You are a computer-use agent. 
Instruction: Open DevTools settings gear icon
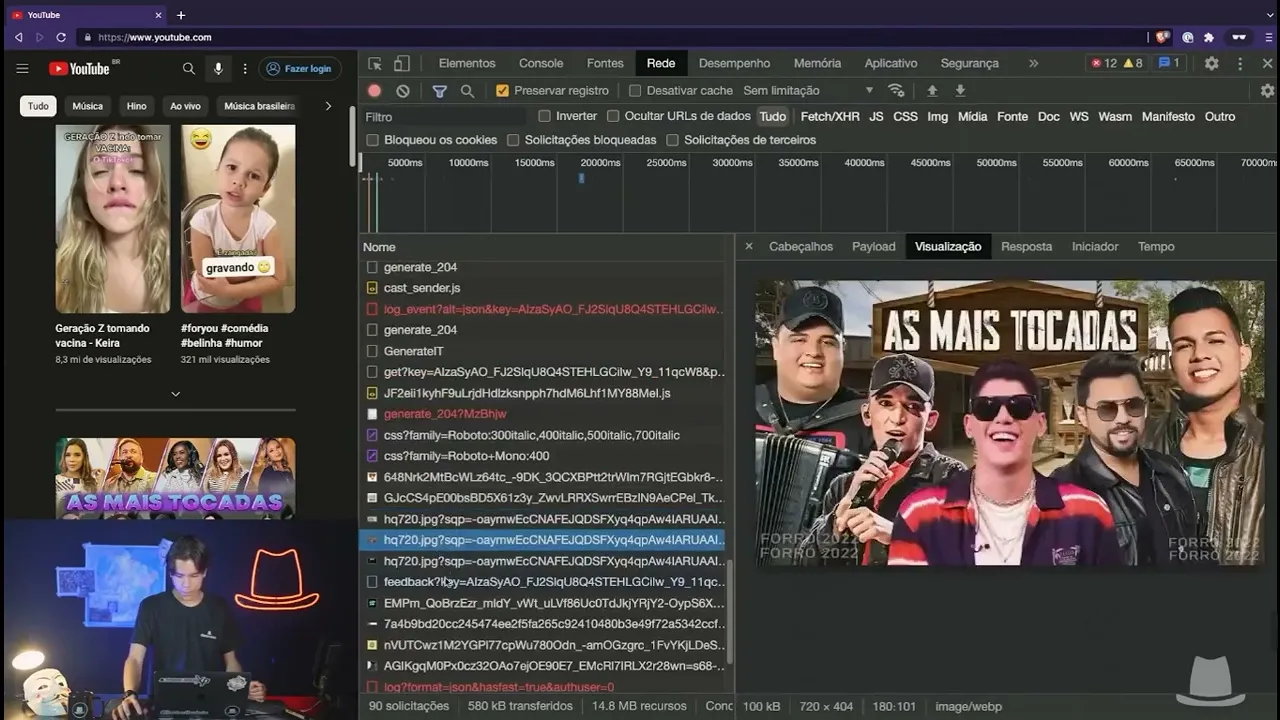(x=1211, y=63)
